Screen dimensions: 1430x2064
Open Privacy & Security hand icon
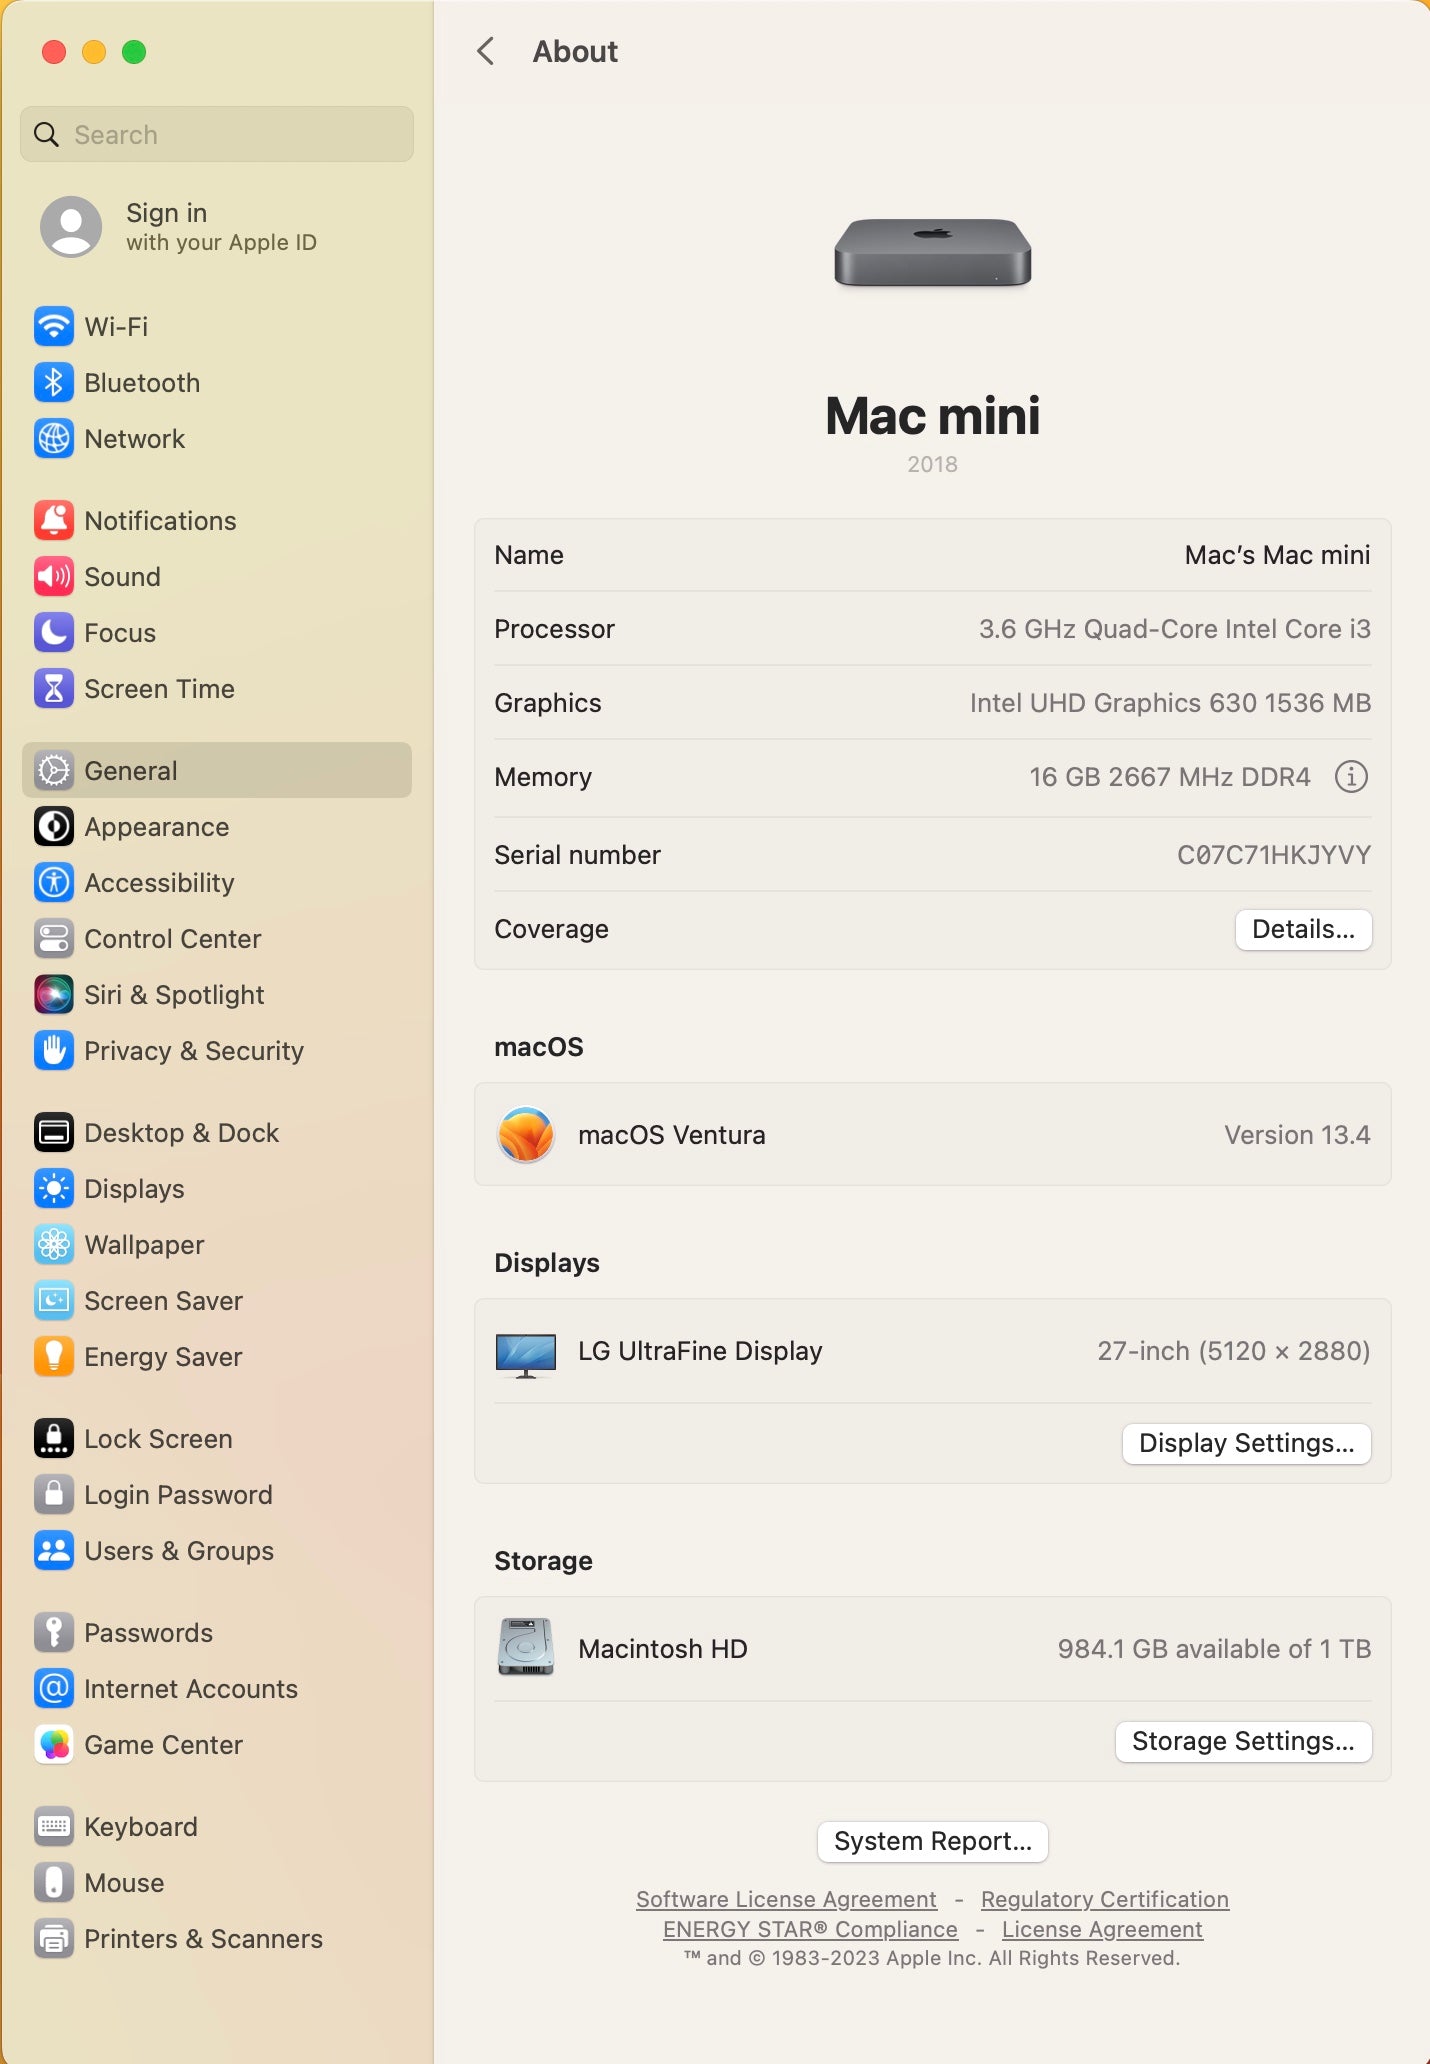pos(54,1050)
